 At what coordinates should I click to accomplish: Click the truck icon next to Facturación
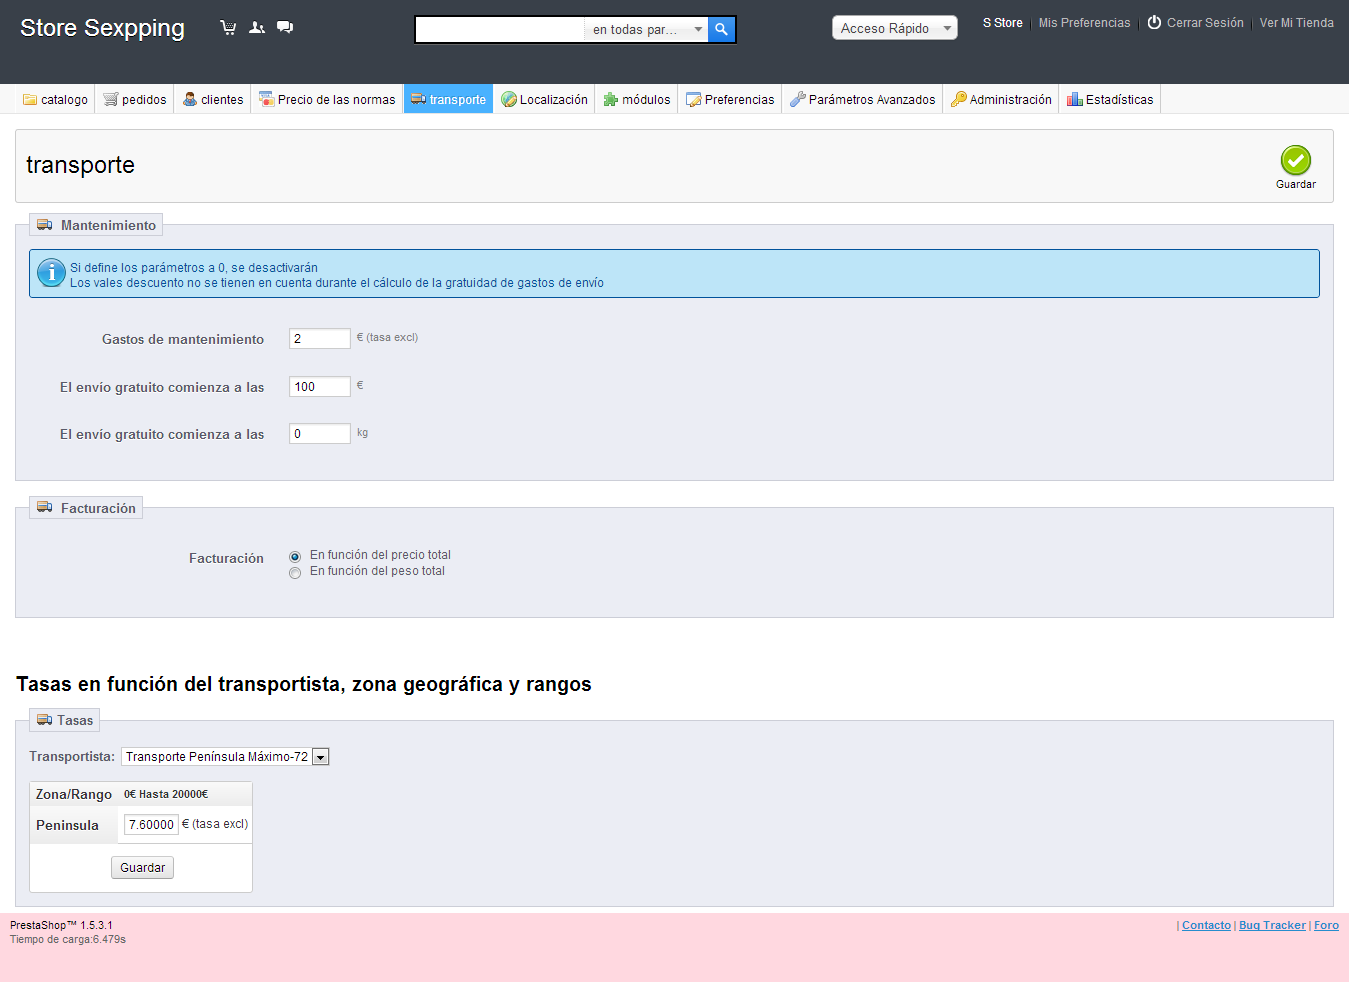click(45, 508)
